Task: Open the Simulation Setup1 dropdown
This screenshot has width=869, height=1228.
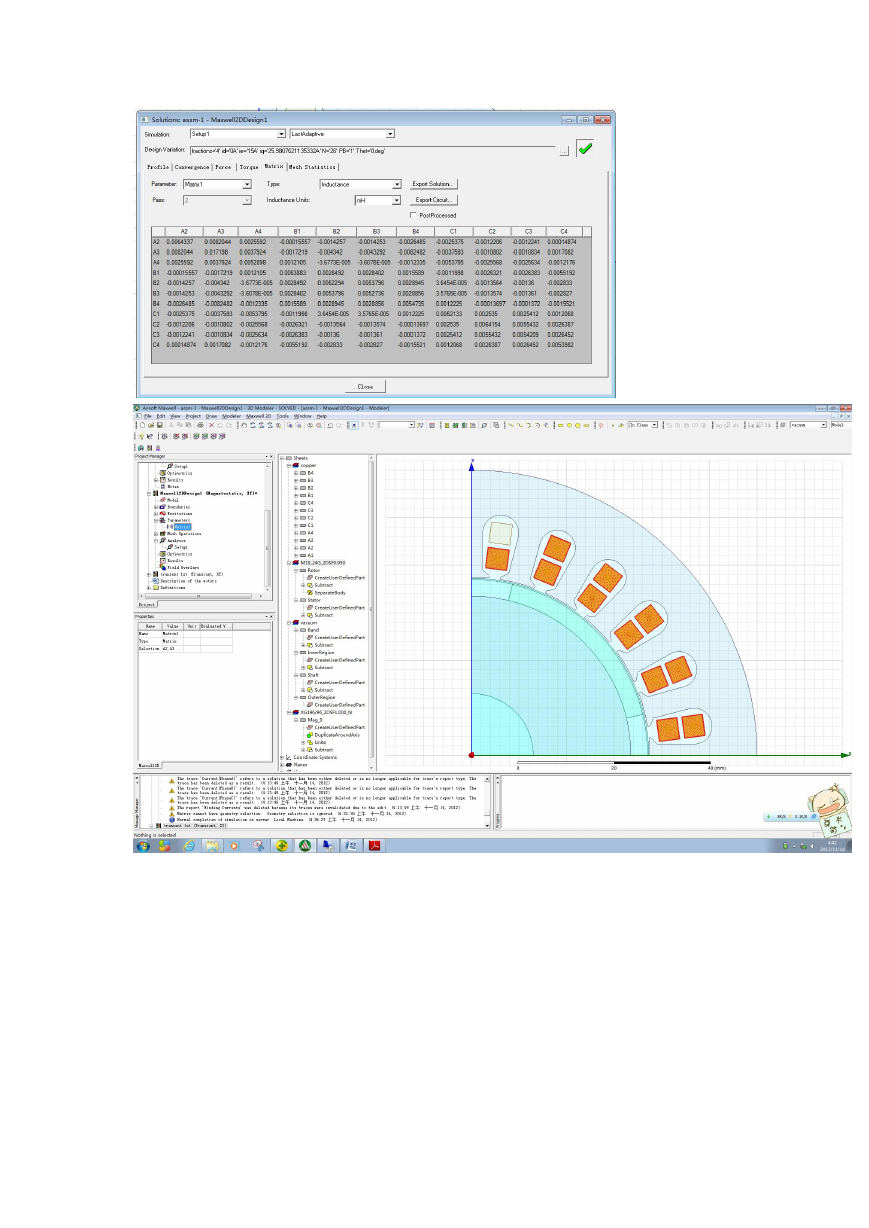Action: pyautogui.click(x=280, y=133)
